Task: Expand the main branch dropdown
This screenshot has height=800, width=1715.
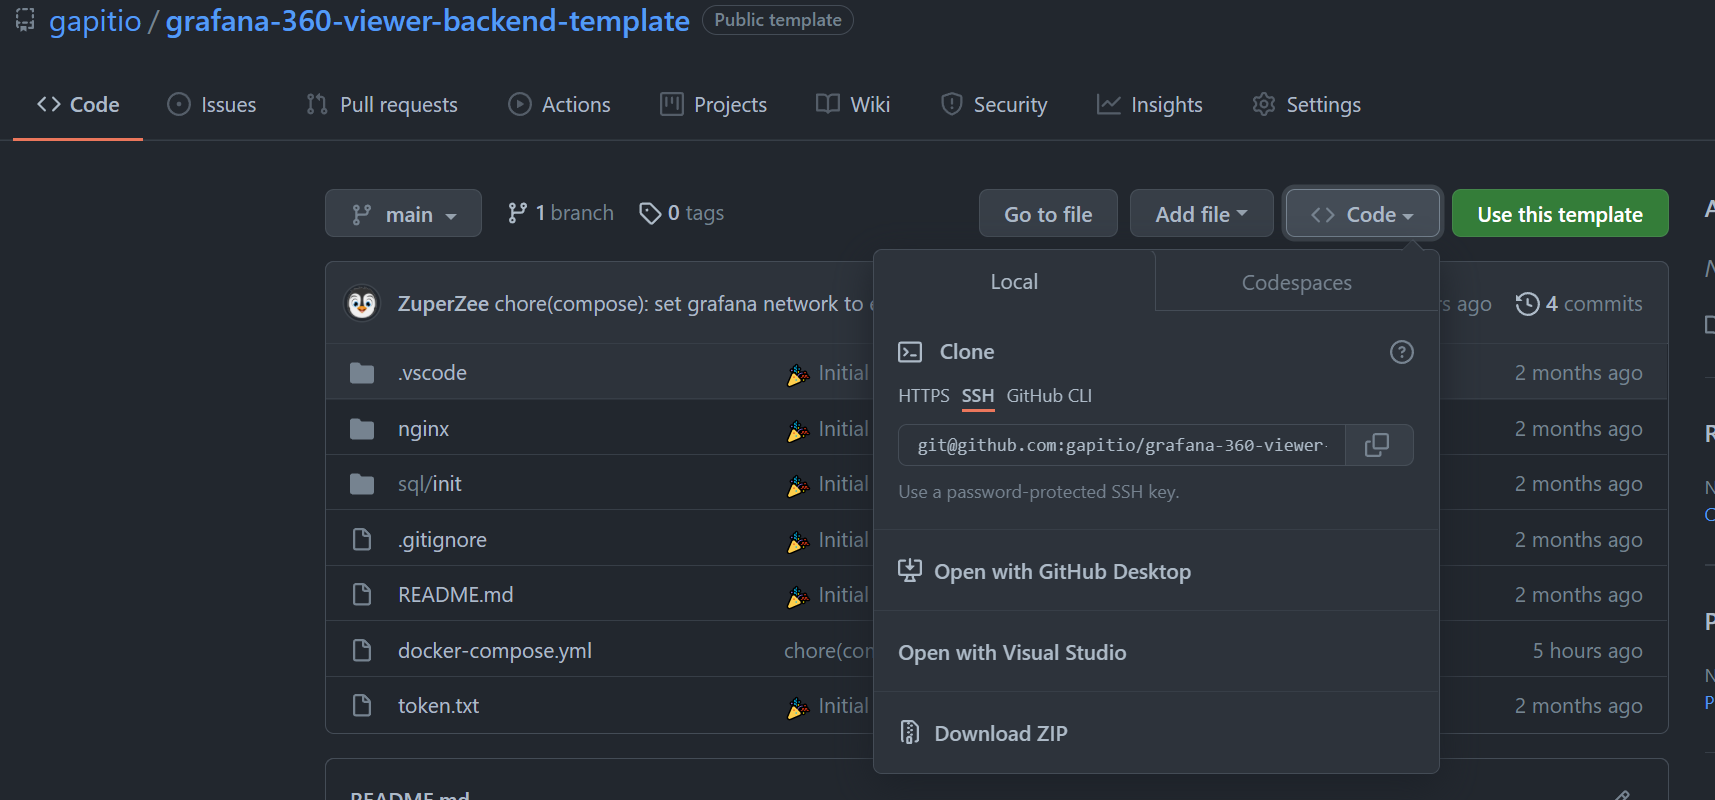Action: (403, 213)
